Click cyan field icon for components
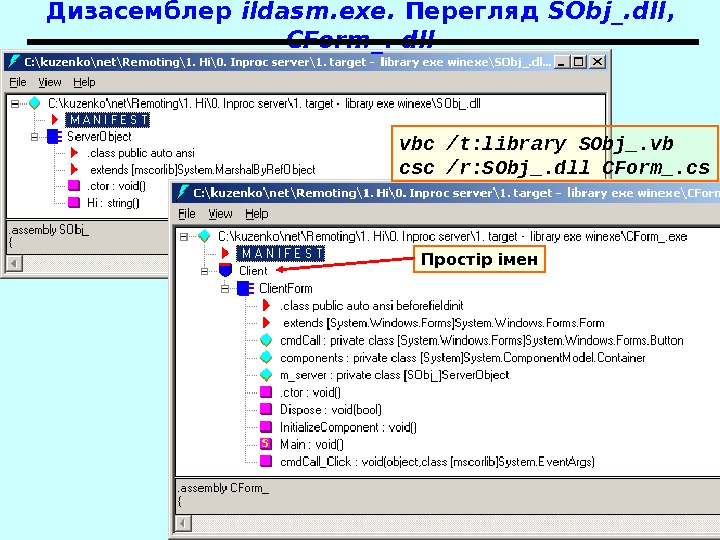Image resolution: width=720 pixels, height=540 pixels. (266, 358)
